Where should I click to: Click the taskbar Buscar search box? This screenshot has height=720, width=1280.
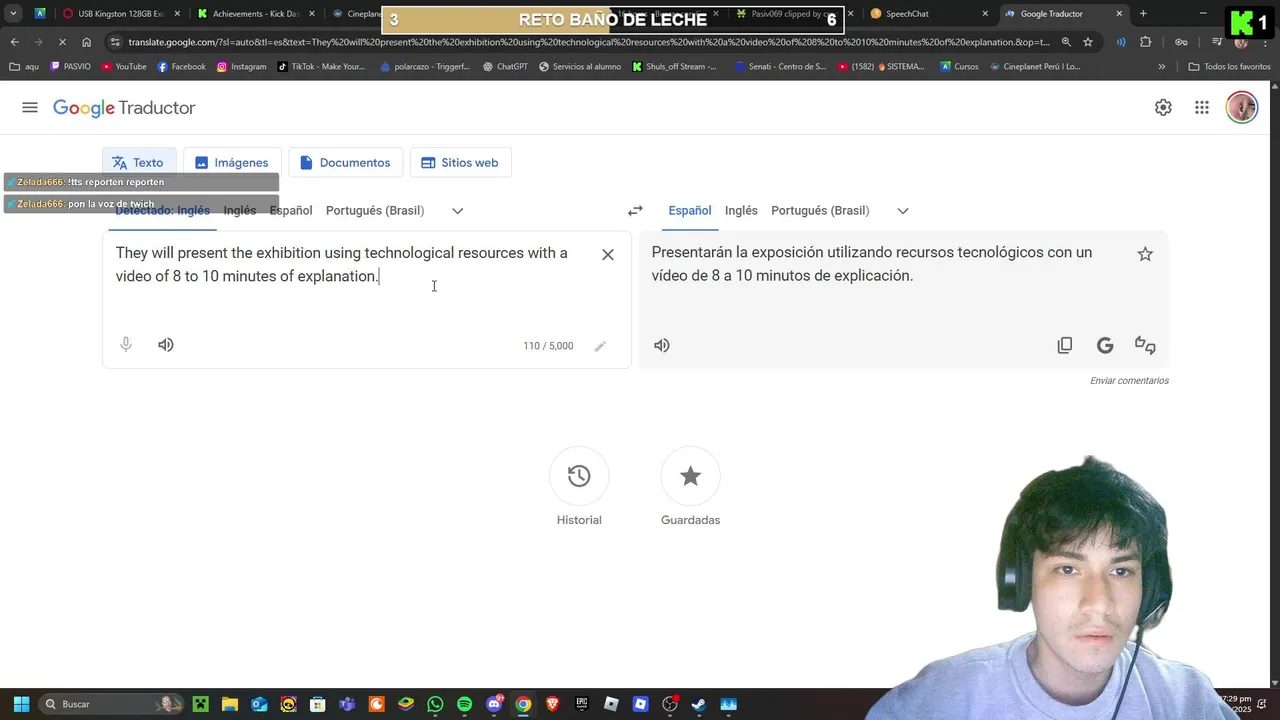click(112, 704)
